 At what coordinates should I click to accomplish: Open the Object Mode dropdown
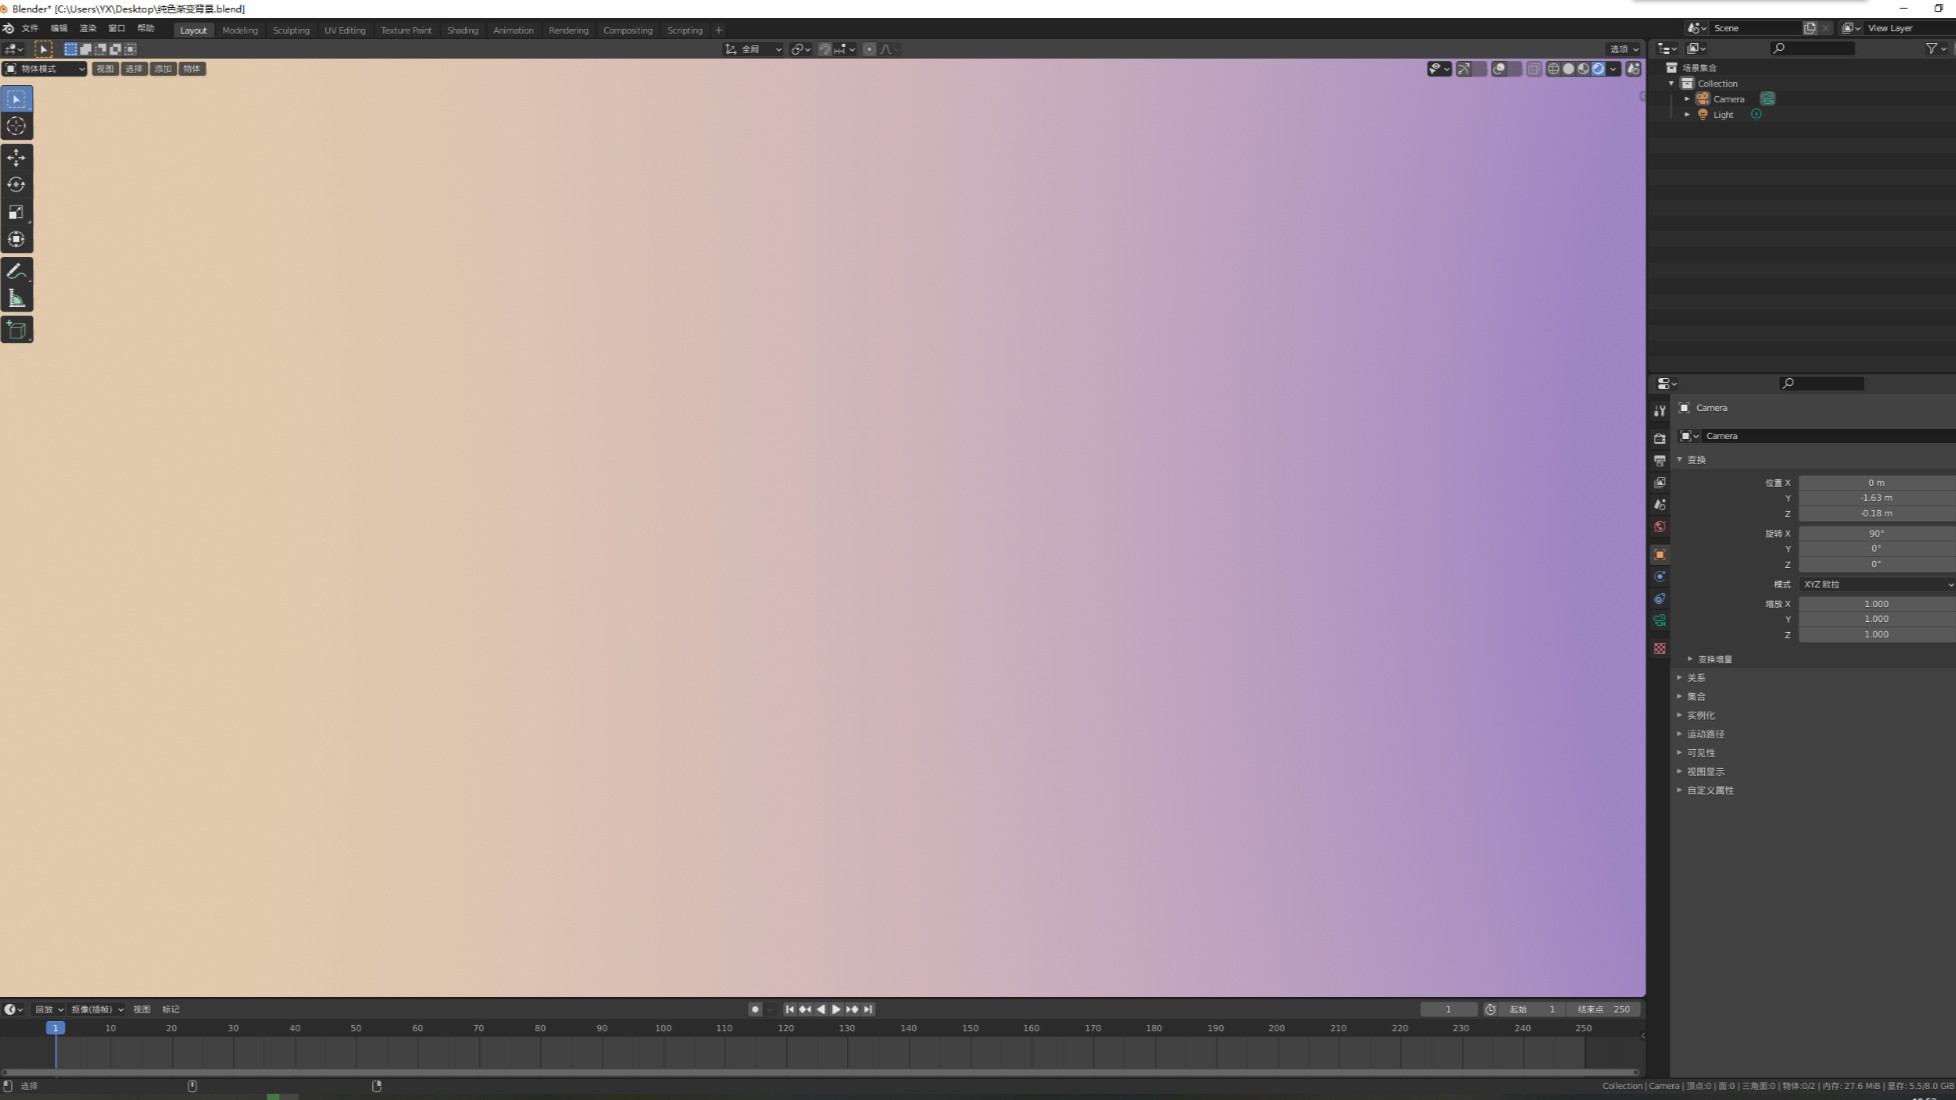pyautogui.click(x=45, y=69)
